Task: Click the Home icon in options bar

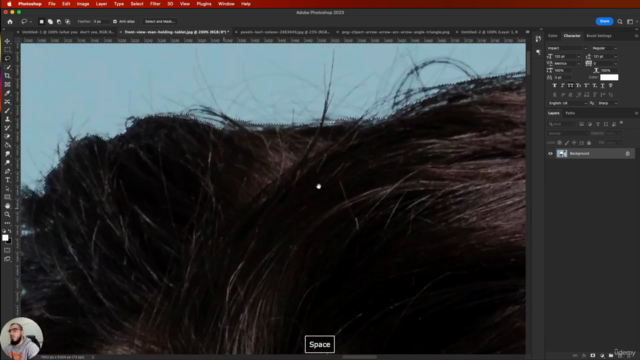Action: 10,22
